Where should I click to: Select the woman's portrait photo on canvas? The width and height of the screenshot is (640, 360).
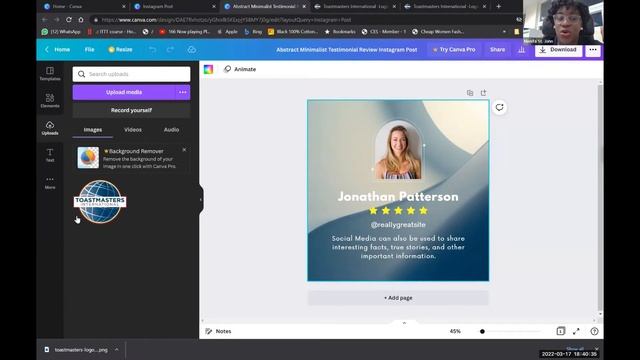coord(398,151)
